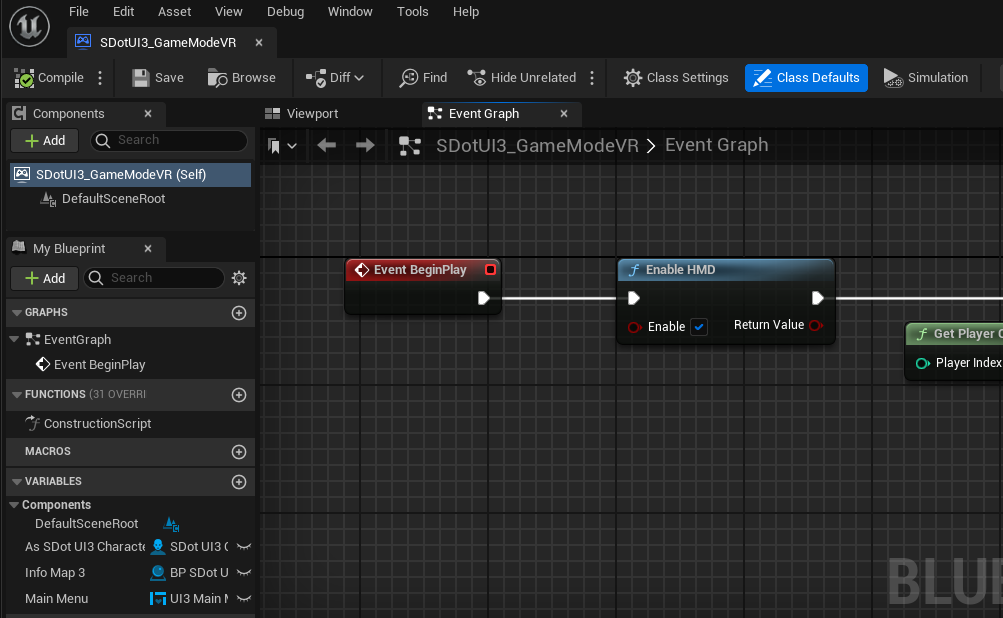Click the Class Defaults button
The image size is (1003, 618).
pyautogui.click(x=806, y=77)
